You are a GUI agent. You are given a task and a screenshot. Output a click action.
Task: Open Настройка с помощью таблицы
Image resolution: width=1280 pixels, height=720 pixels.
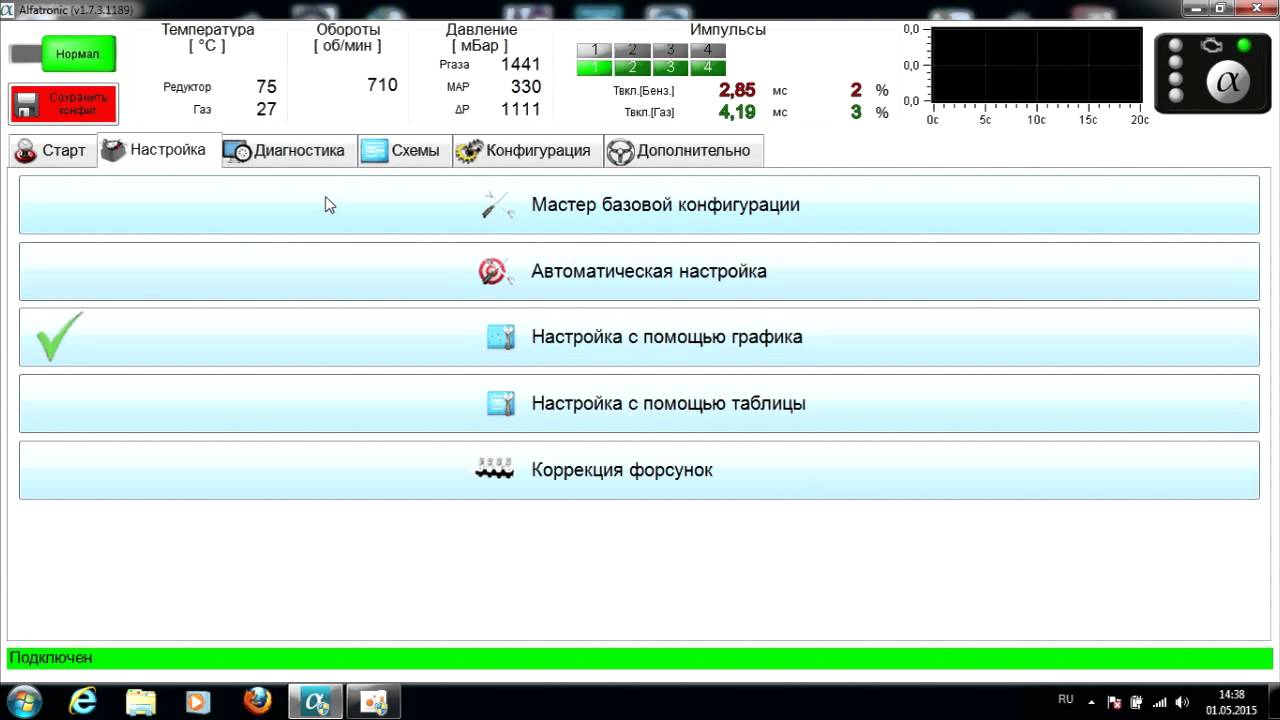(639, 404)
